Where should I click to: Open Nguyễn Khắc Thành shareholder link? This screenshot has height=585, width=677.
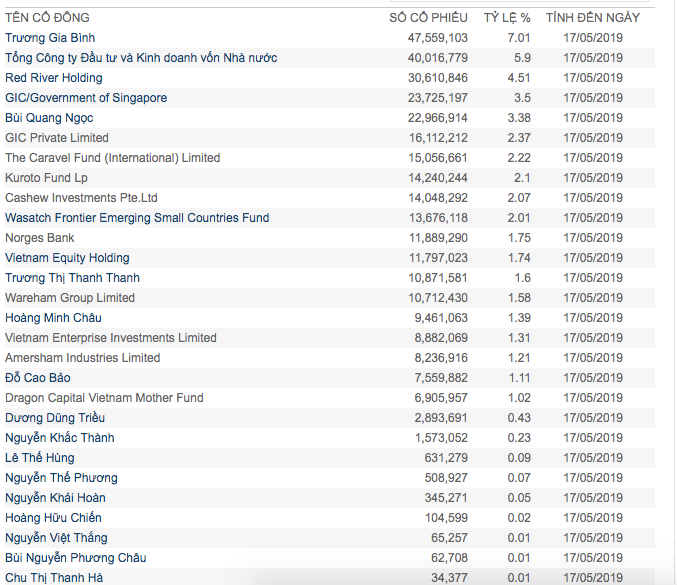coord(60,438)
